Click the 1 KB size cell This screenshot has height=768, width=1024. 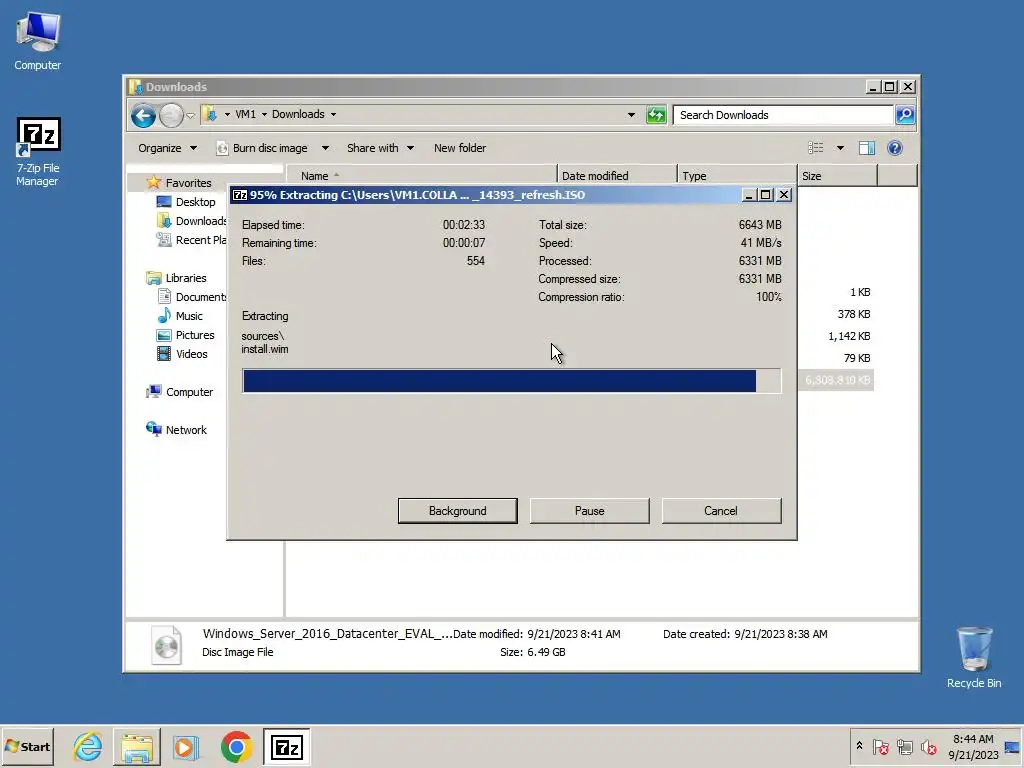point(860,293)
